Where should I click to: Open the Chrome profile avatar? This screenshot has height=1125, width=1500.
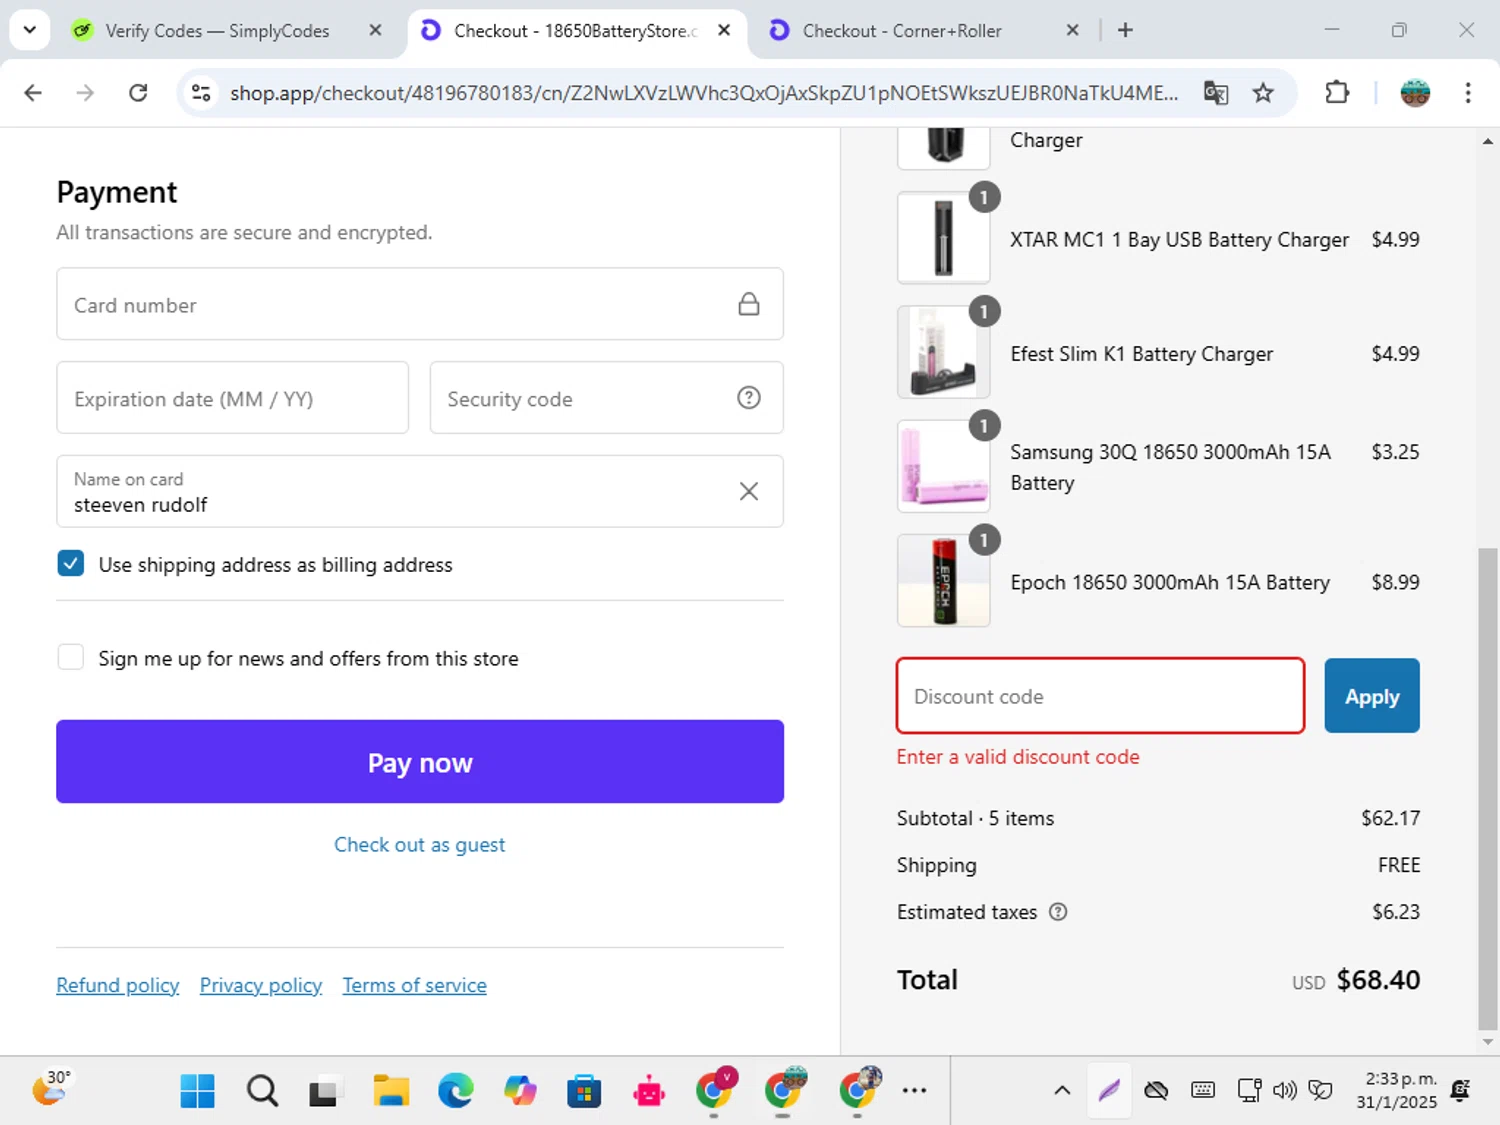1415,93
